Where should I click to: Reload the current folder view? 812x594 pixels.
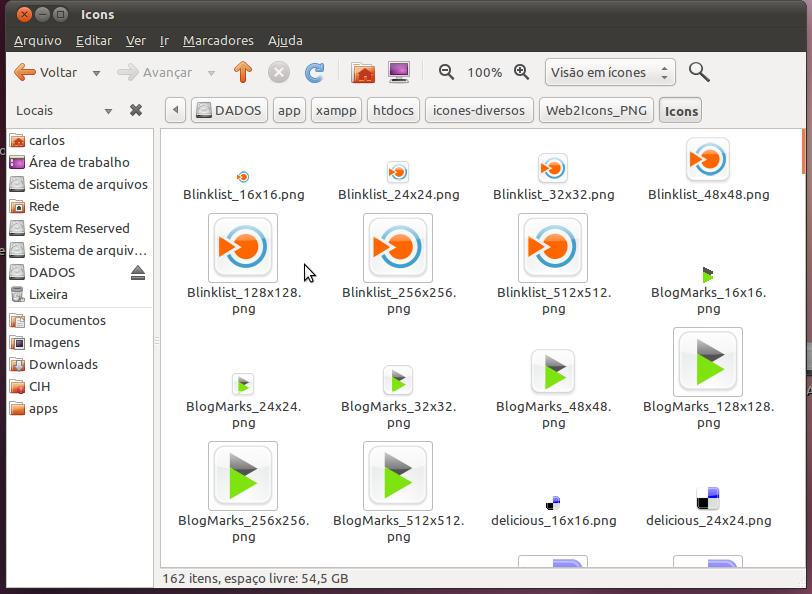314,72
